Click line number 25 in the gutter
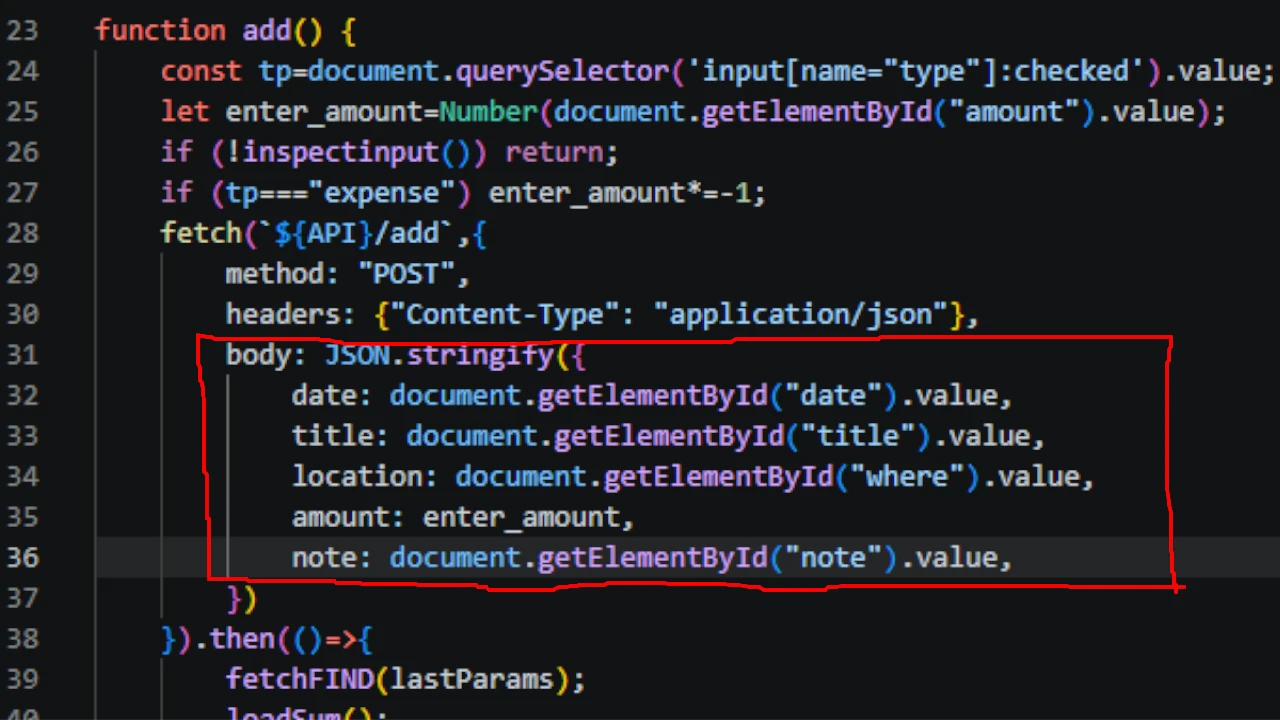Viewport: 1280px width, 720px height. point(21,112)
